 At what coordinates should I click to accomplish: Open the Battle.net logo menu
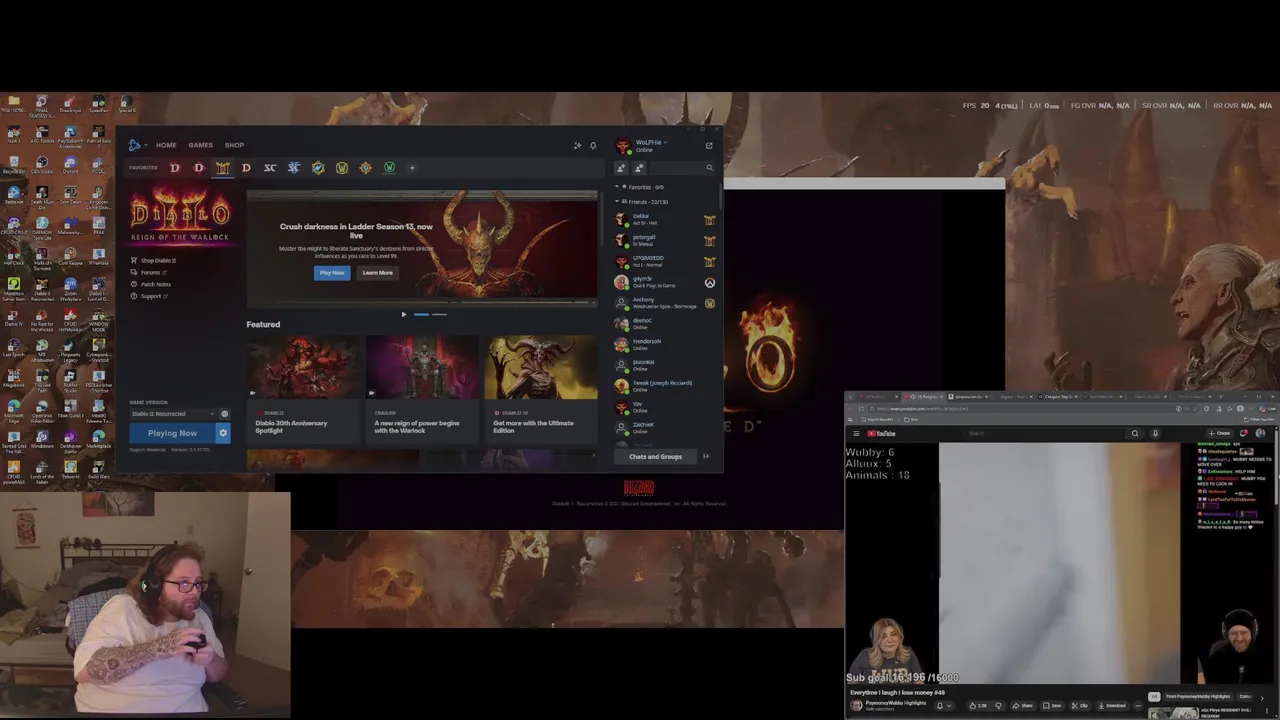click(134, 145)
